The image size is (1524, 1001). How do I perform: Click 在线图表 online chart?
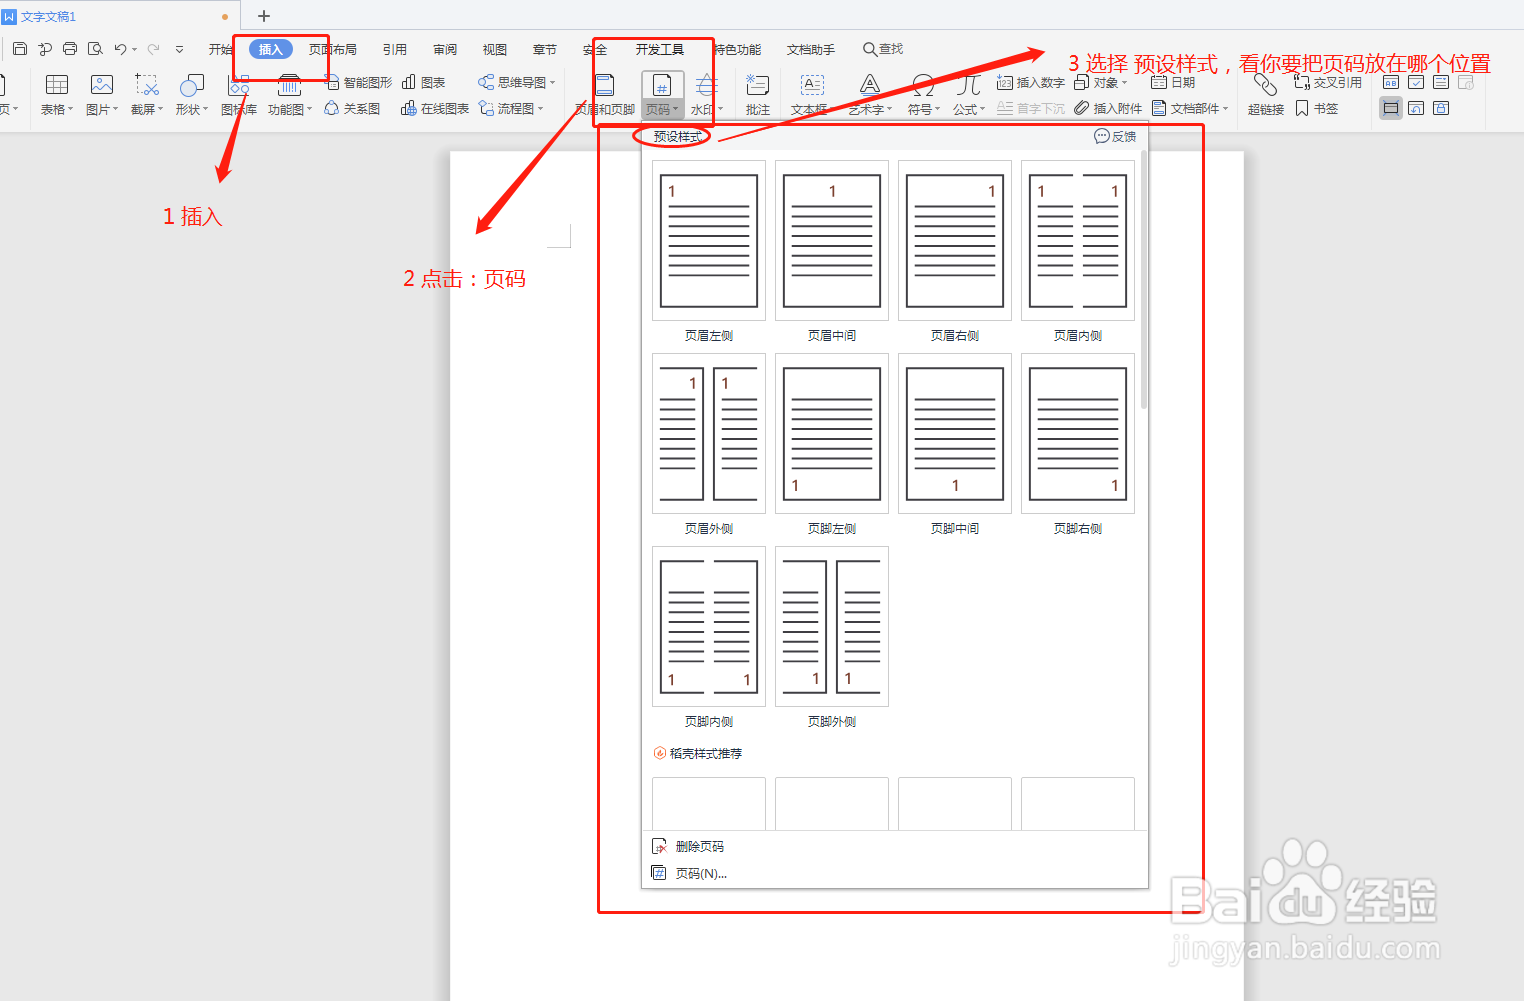[x=435, y=108]
